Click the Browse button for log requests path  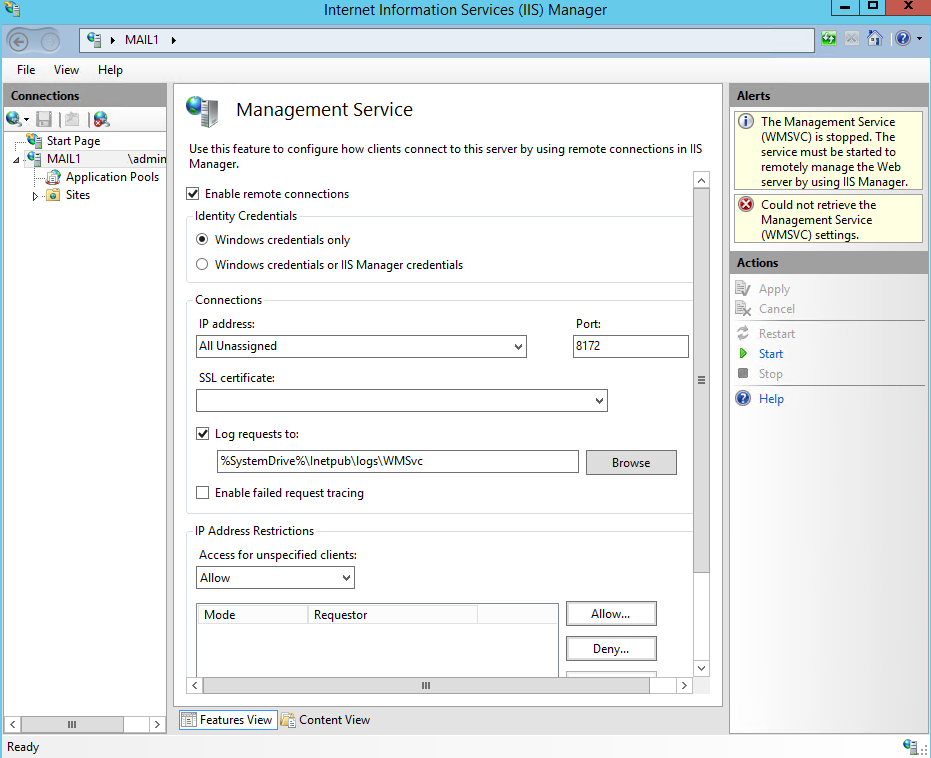(x=631, y=462)
